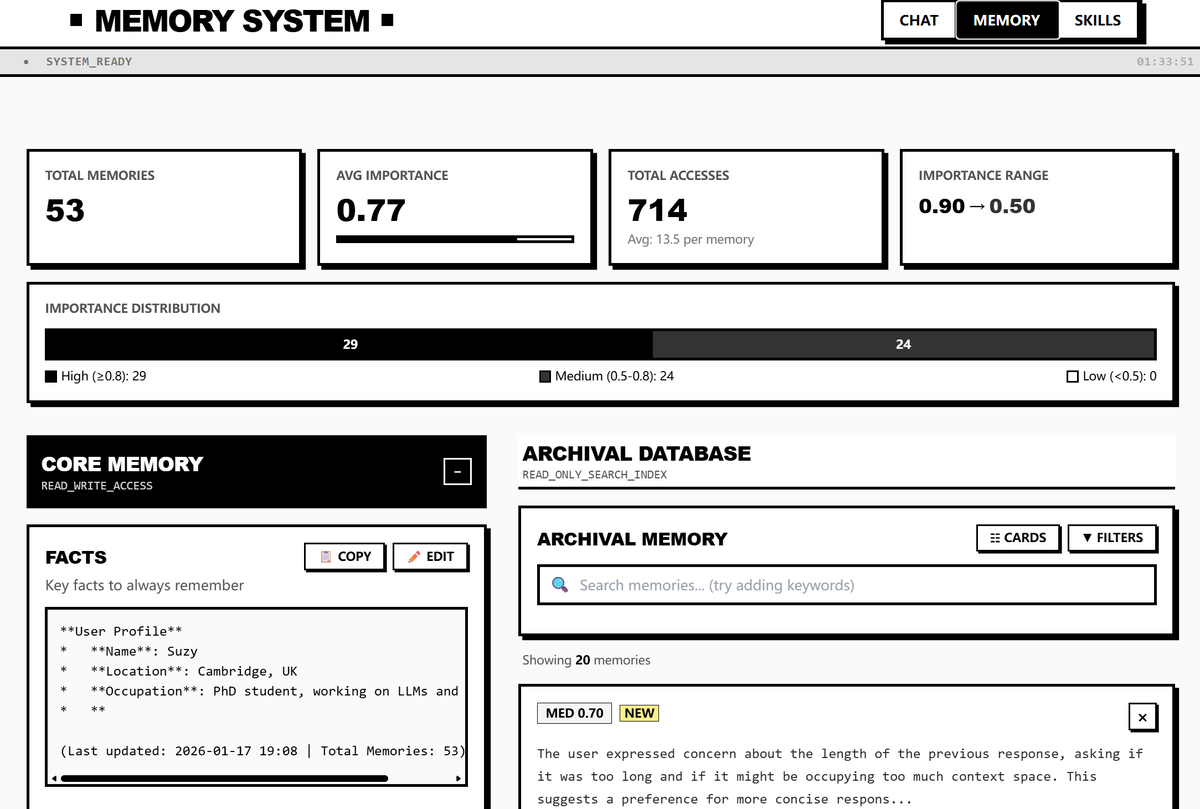The width and height of the screenshot is (1200, 809).
Task: Click the '**Name**: Suzy' line
Action: pyautogui.click(x=129, y=651)
